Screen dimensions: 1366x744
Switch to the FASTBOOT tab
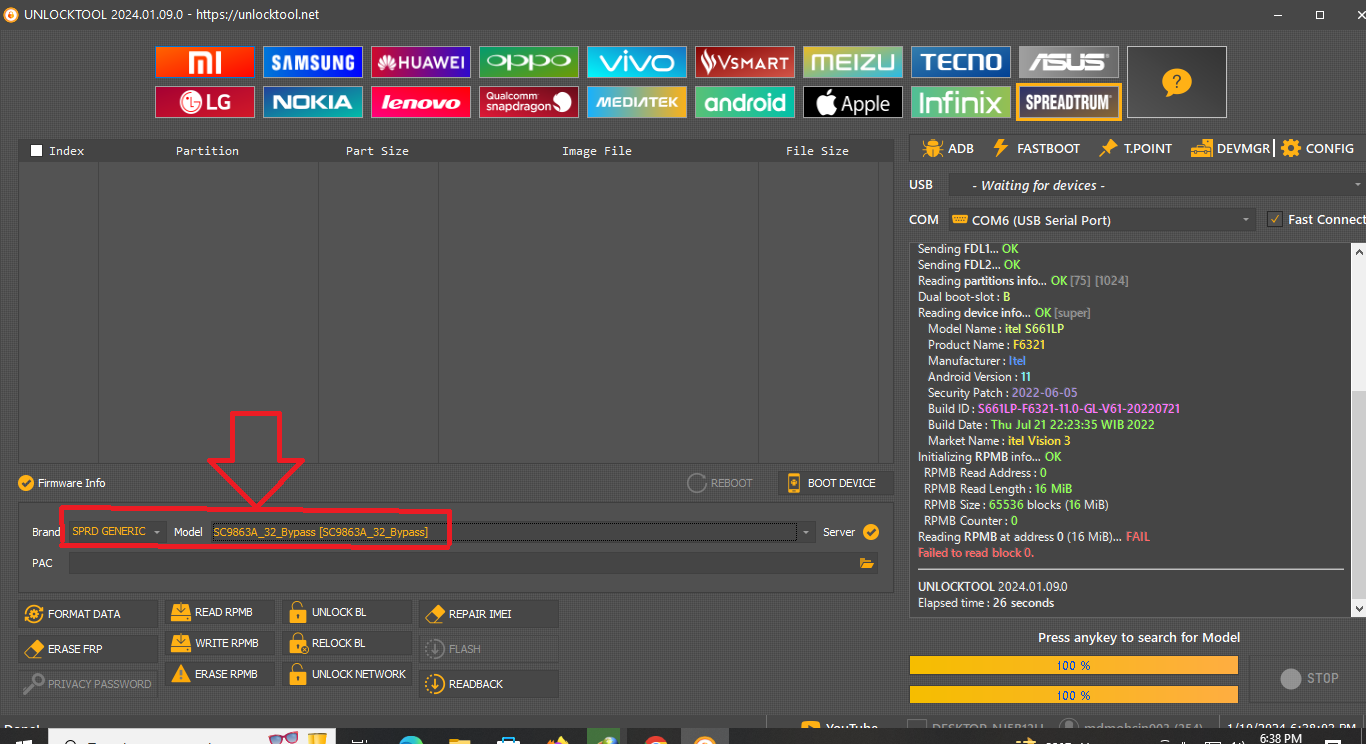click(x=1036, y=148)
